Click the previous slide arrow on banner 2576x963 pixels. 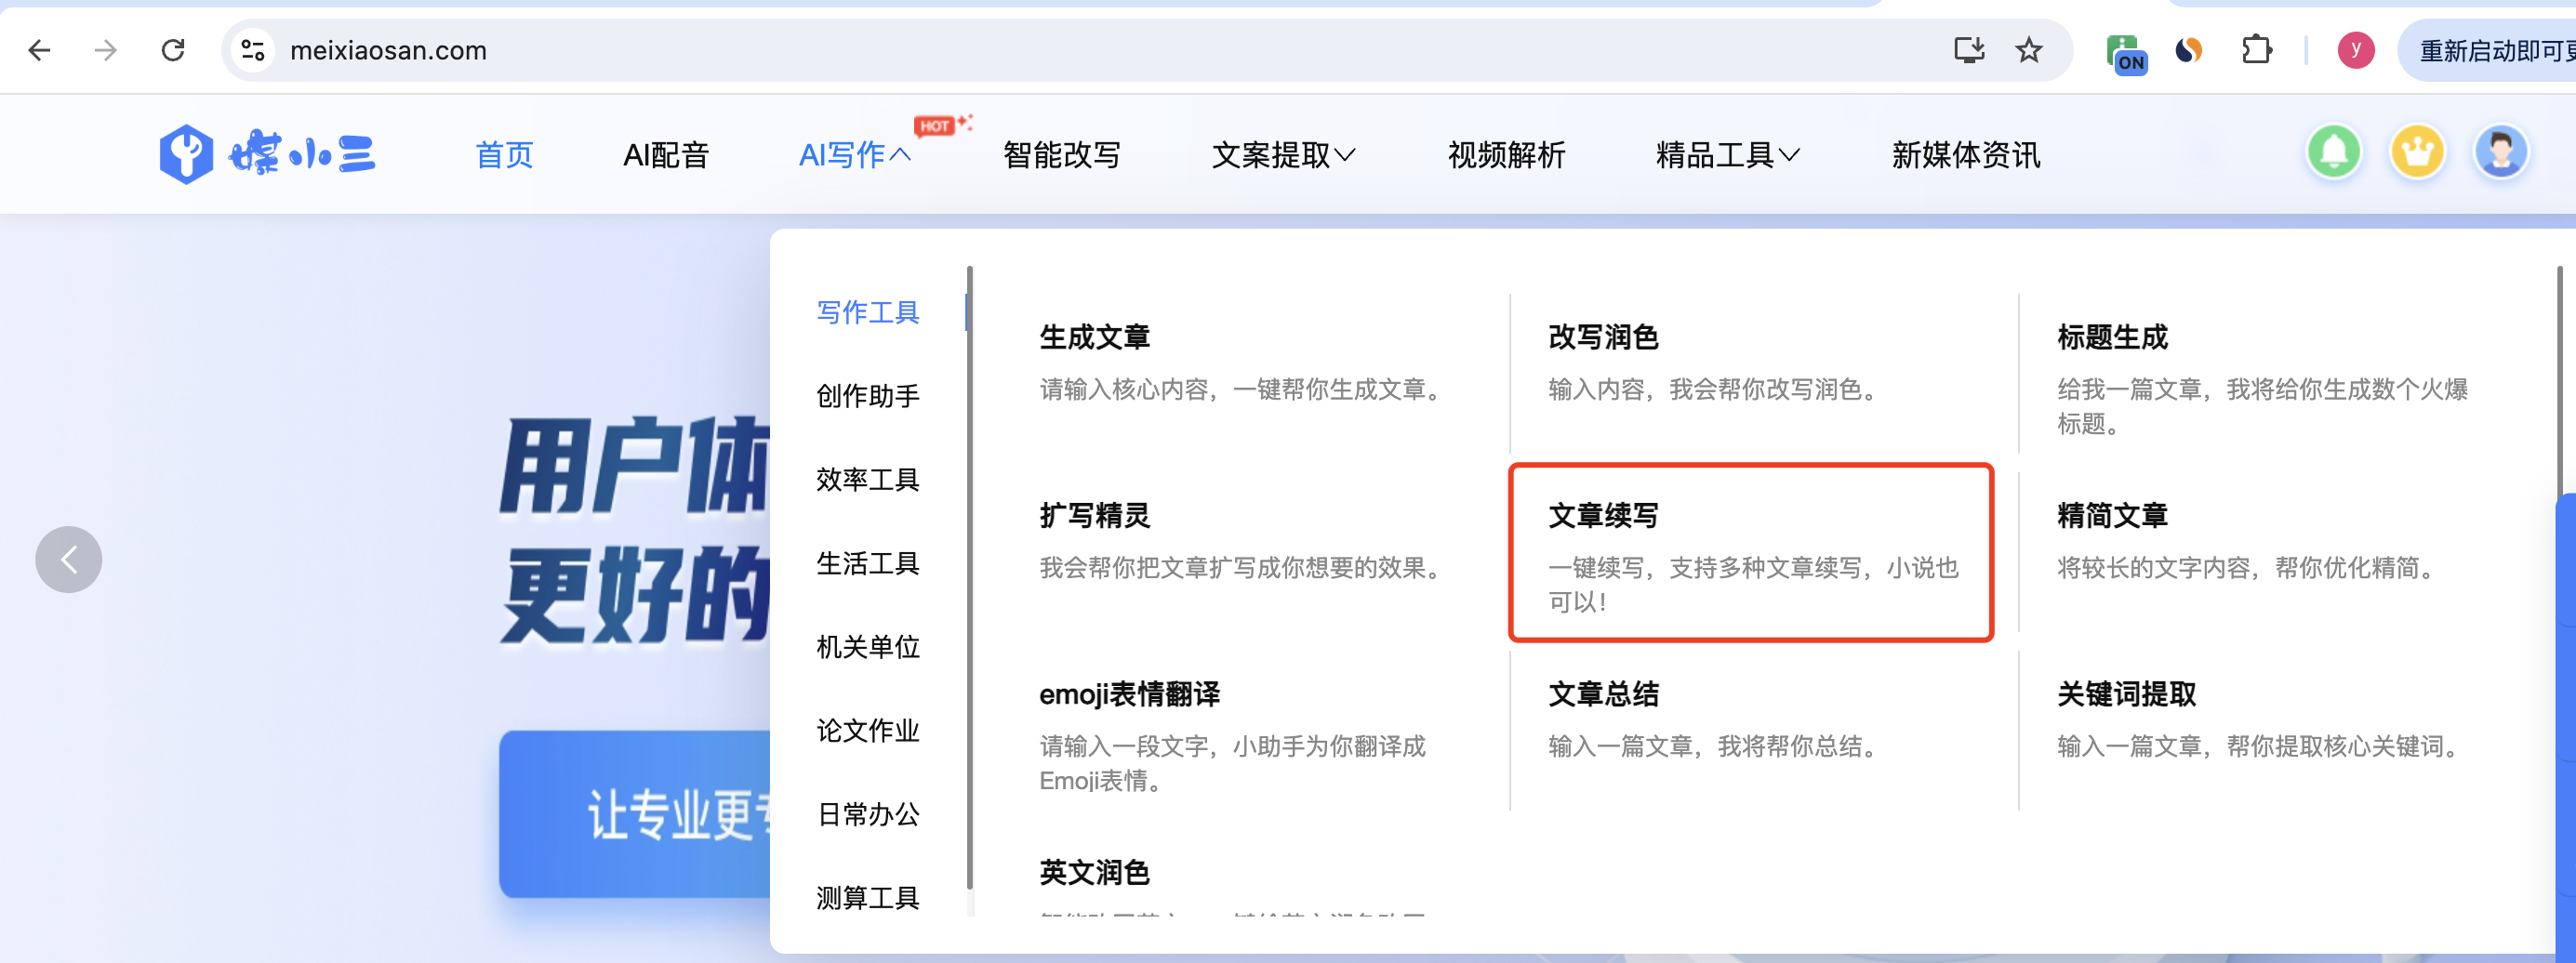pos(69,559)
